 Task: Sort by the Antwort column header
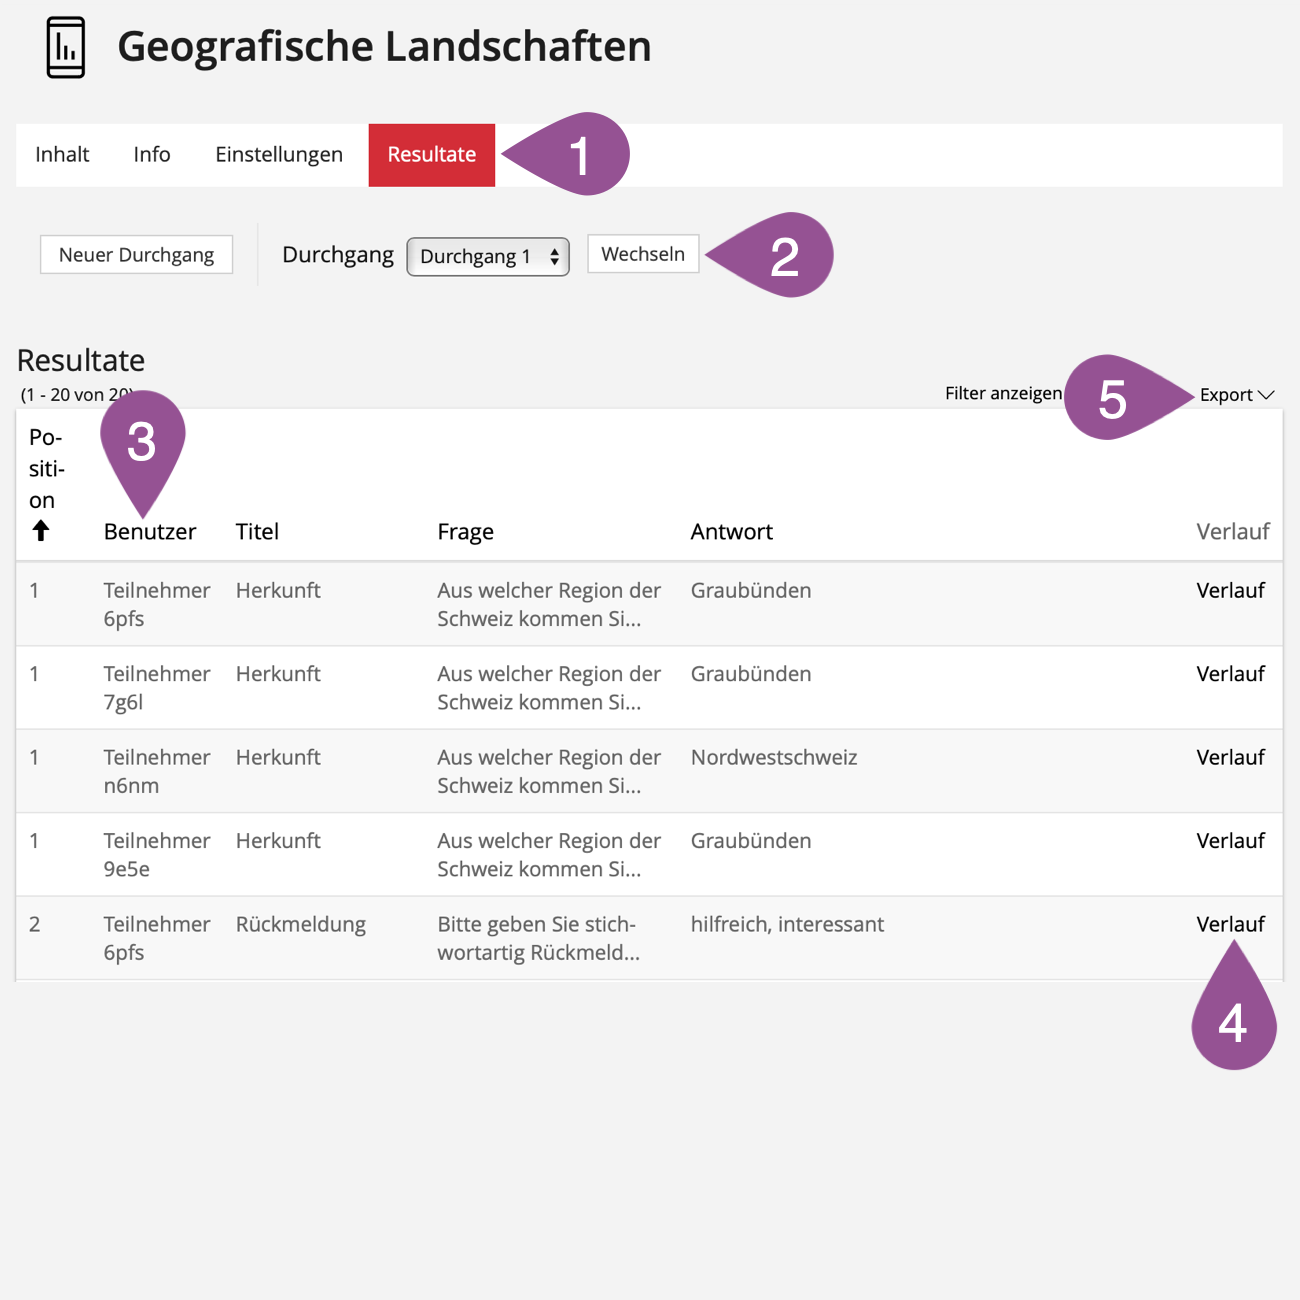click(x=731, y=532)
